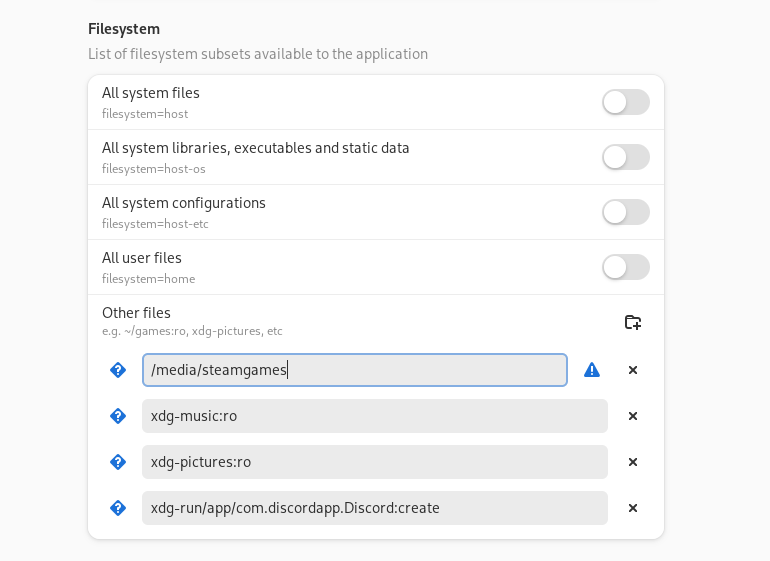This screenshot has height=561, width=770.
Task: Remove the com.discordapp.Discord path entry
Action: [x=633, y=508]
